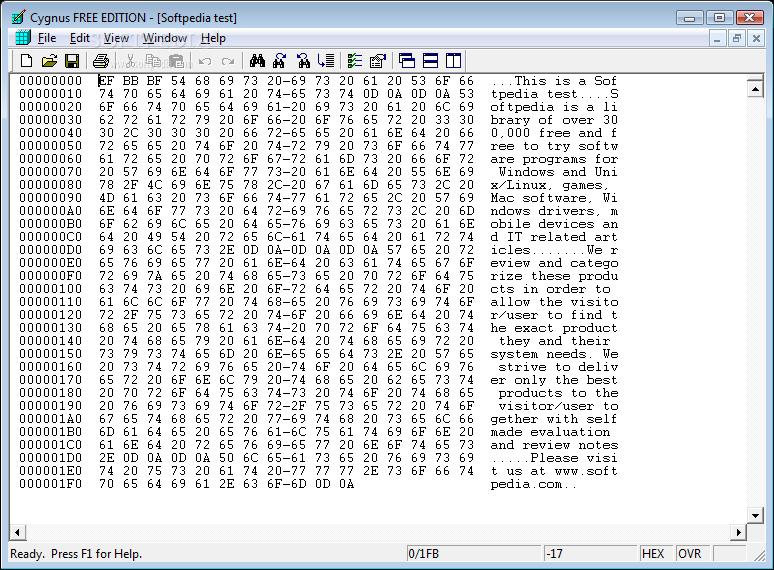774x570 pixels.
Task: Open the checklist options icon
Action: 354,61
